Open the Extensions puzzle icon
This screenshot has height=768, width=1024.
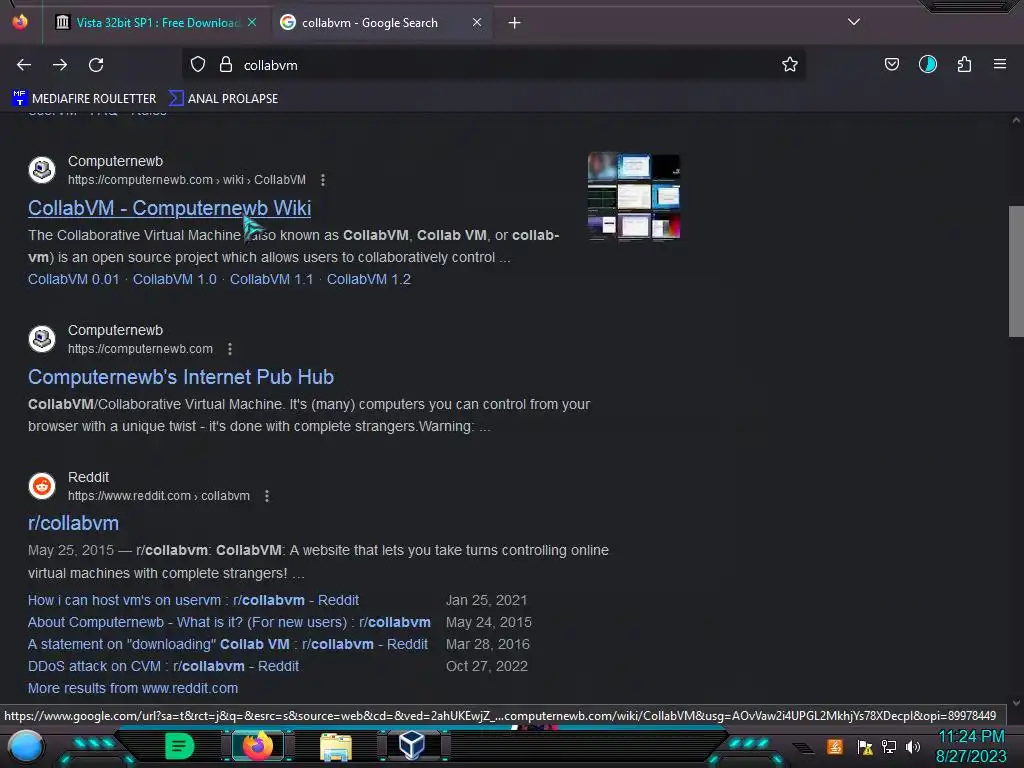point(964,64)
